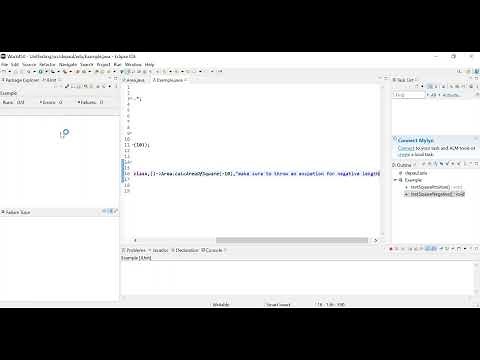Open the Declaration tab

185,250
